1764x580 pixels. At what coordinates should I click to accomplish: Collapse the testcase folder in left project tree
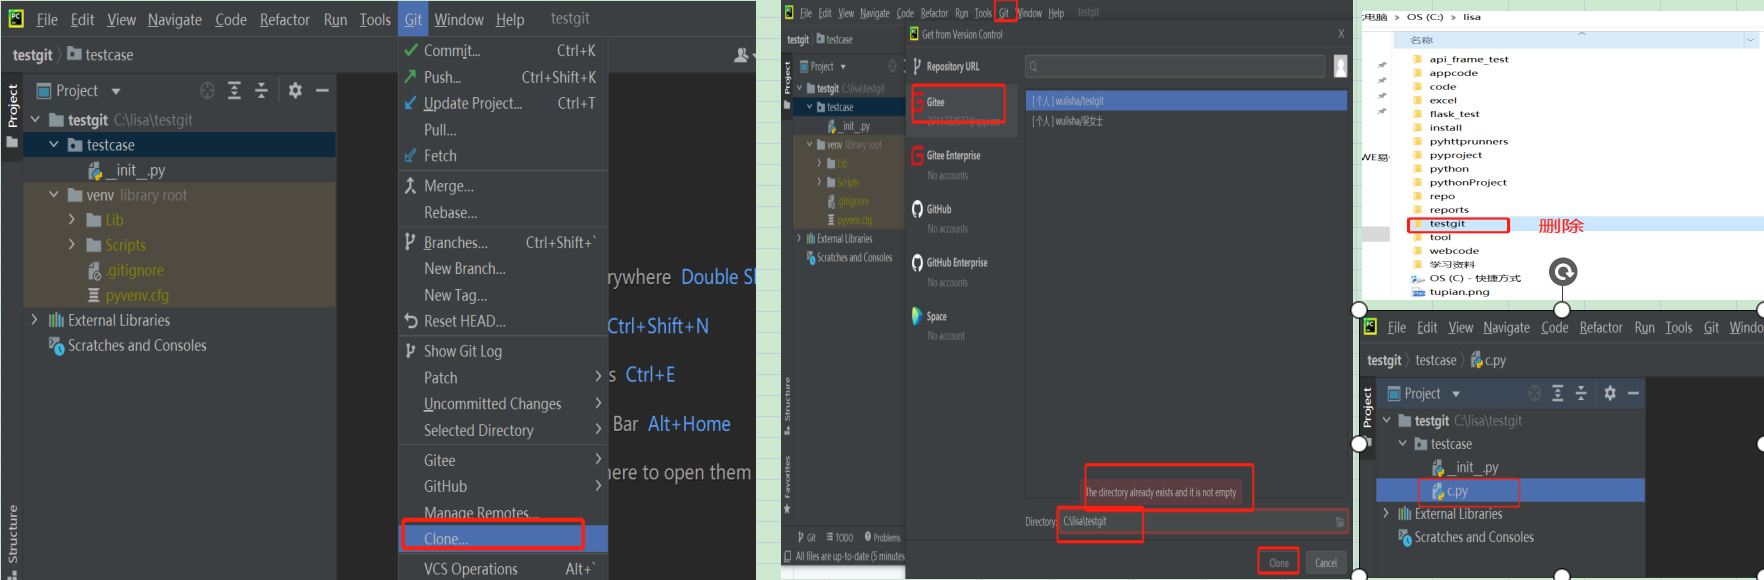click(x=54, y=145)
